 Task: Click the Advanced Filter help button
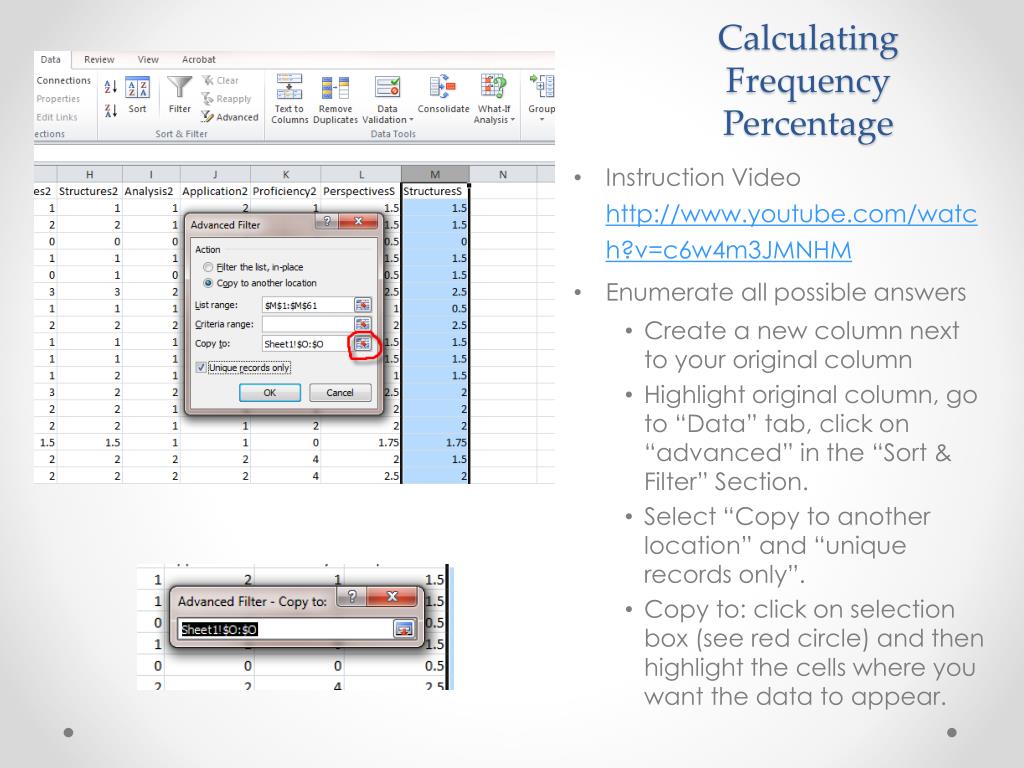[327, 221]
